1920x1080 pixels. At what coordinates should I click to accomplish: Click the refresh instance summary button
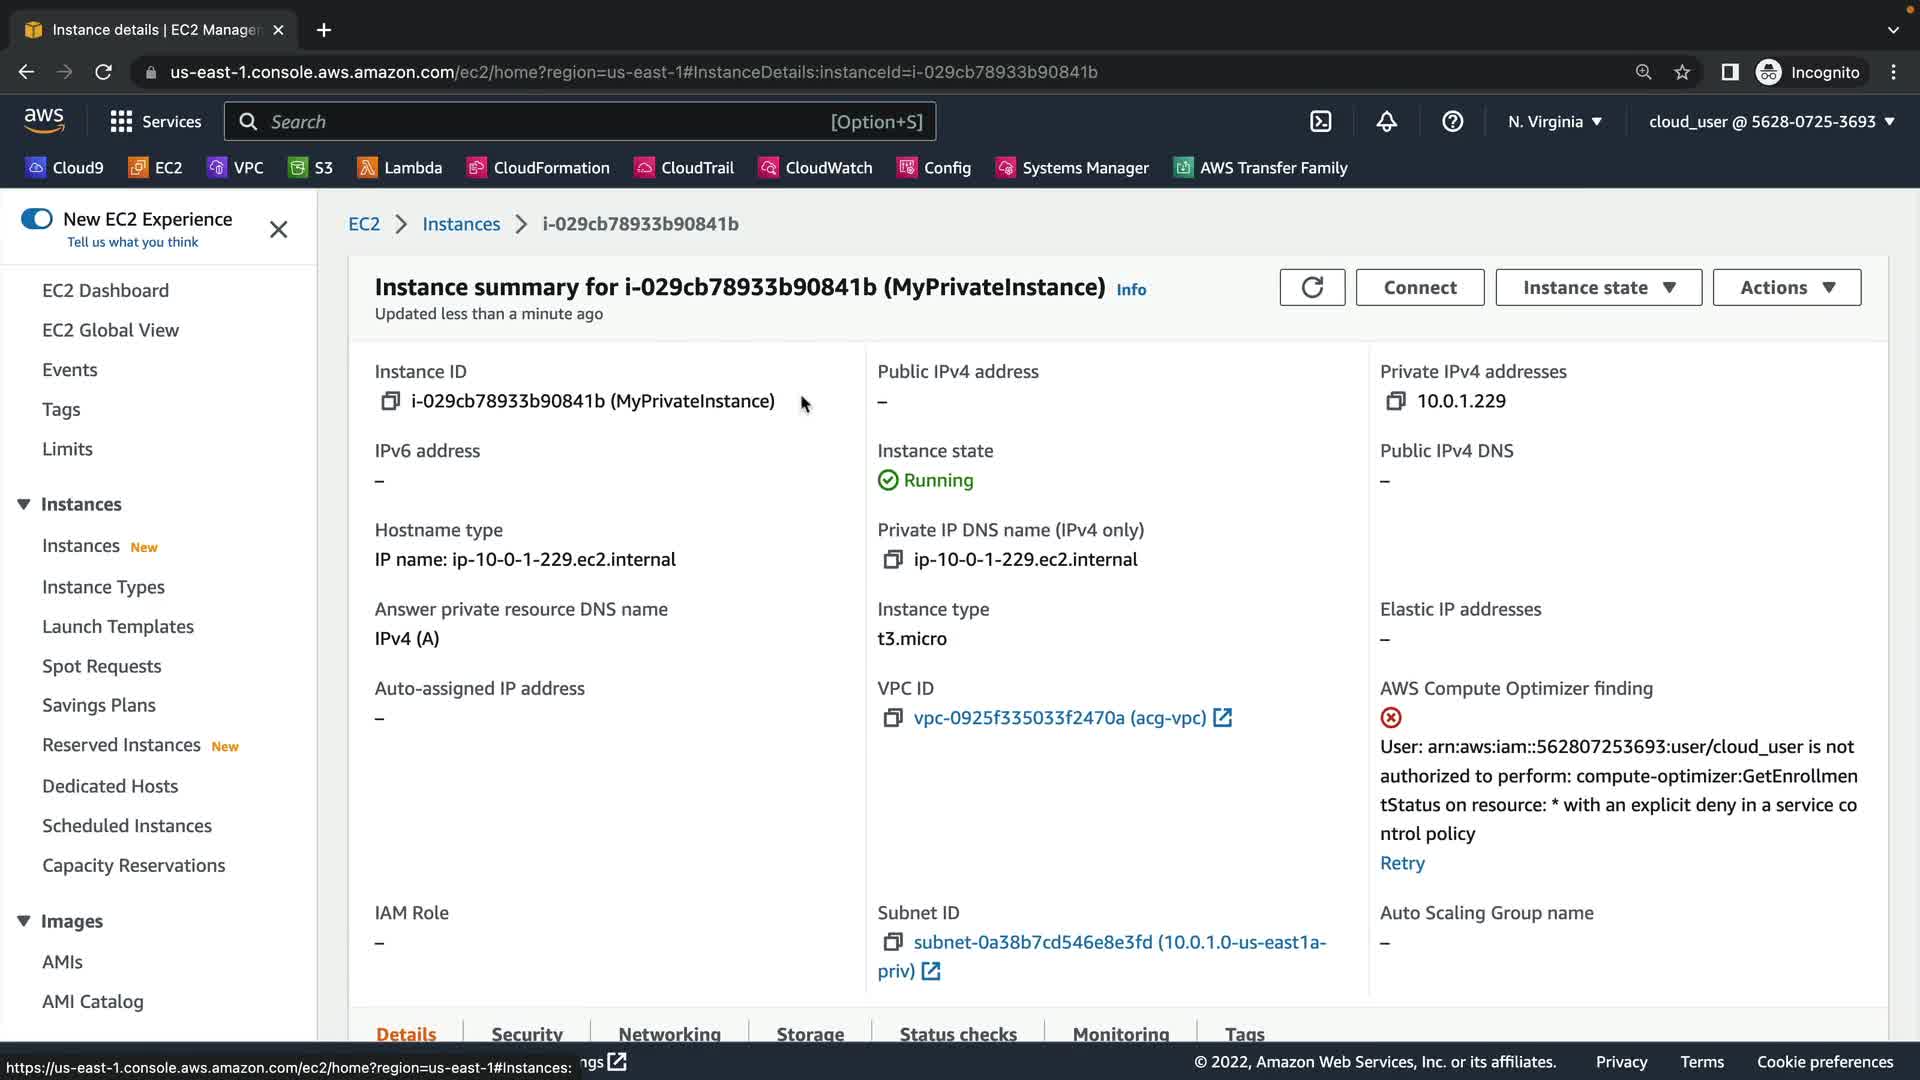pos(1312,288)
